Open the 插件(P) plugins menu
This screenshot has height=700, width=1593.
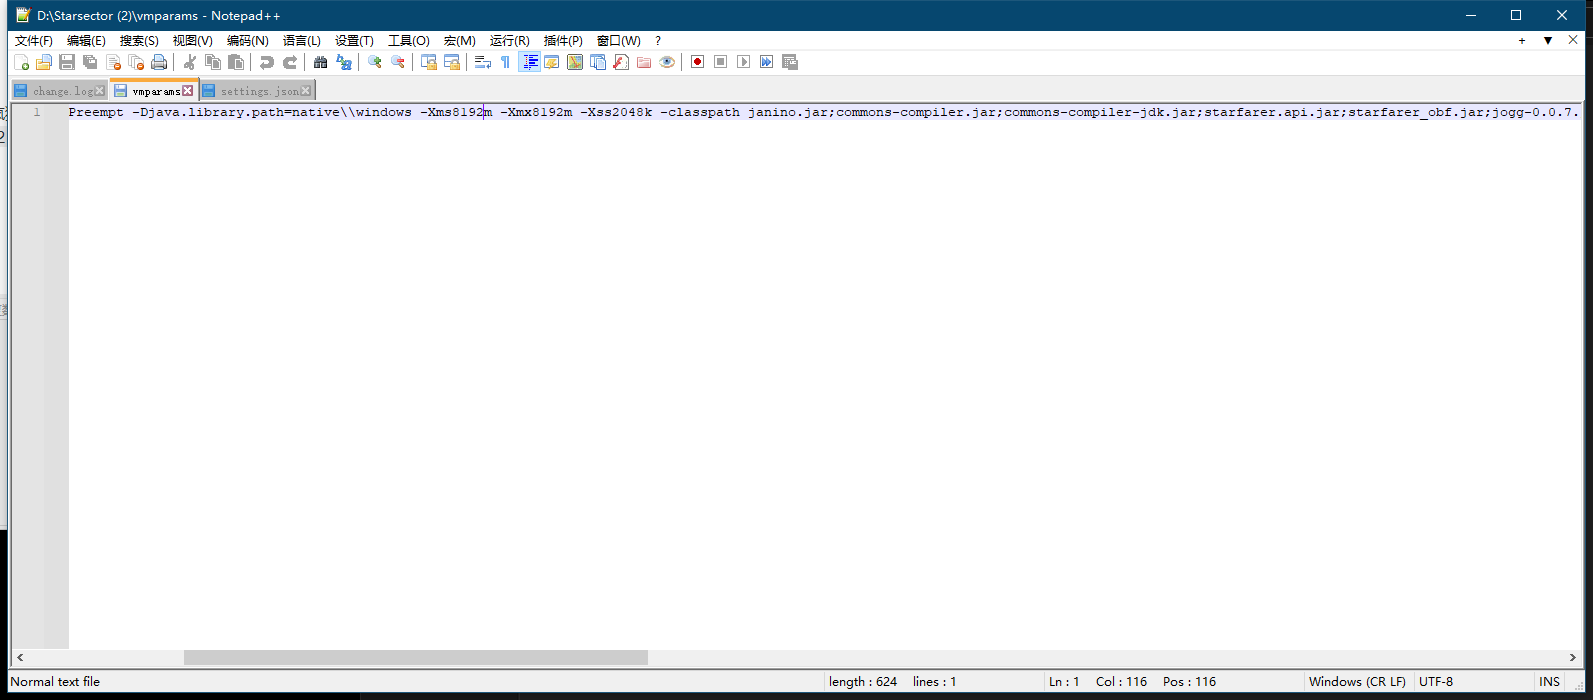pyautogui.click(x=562, y=41)
